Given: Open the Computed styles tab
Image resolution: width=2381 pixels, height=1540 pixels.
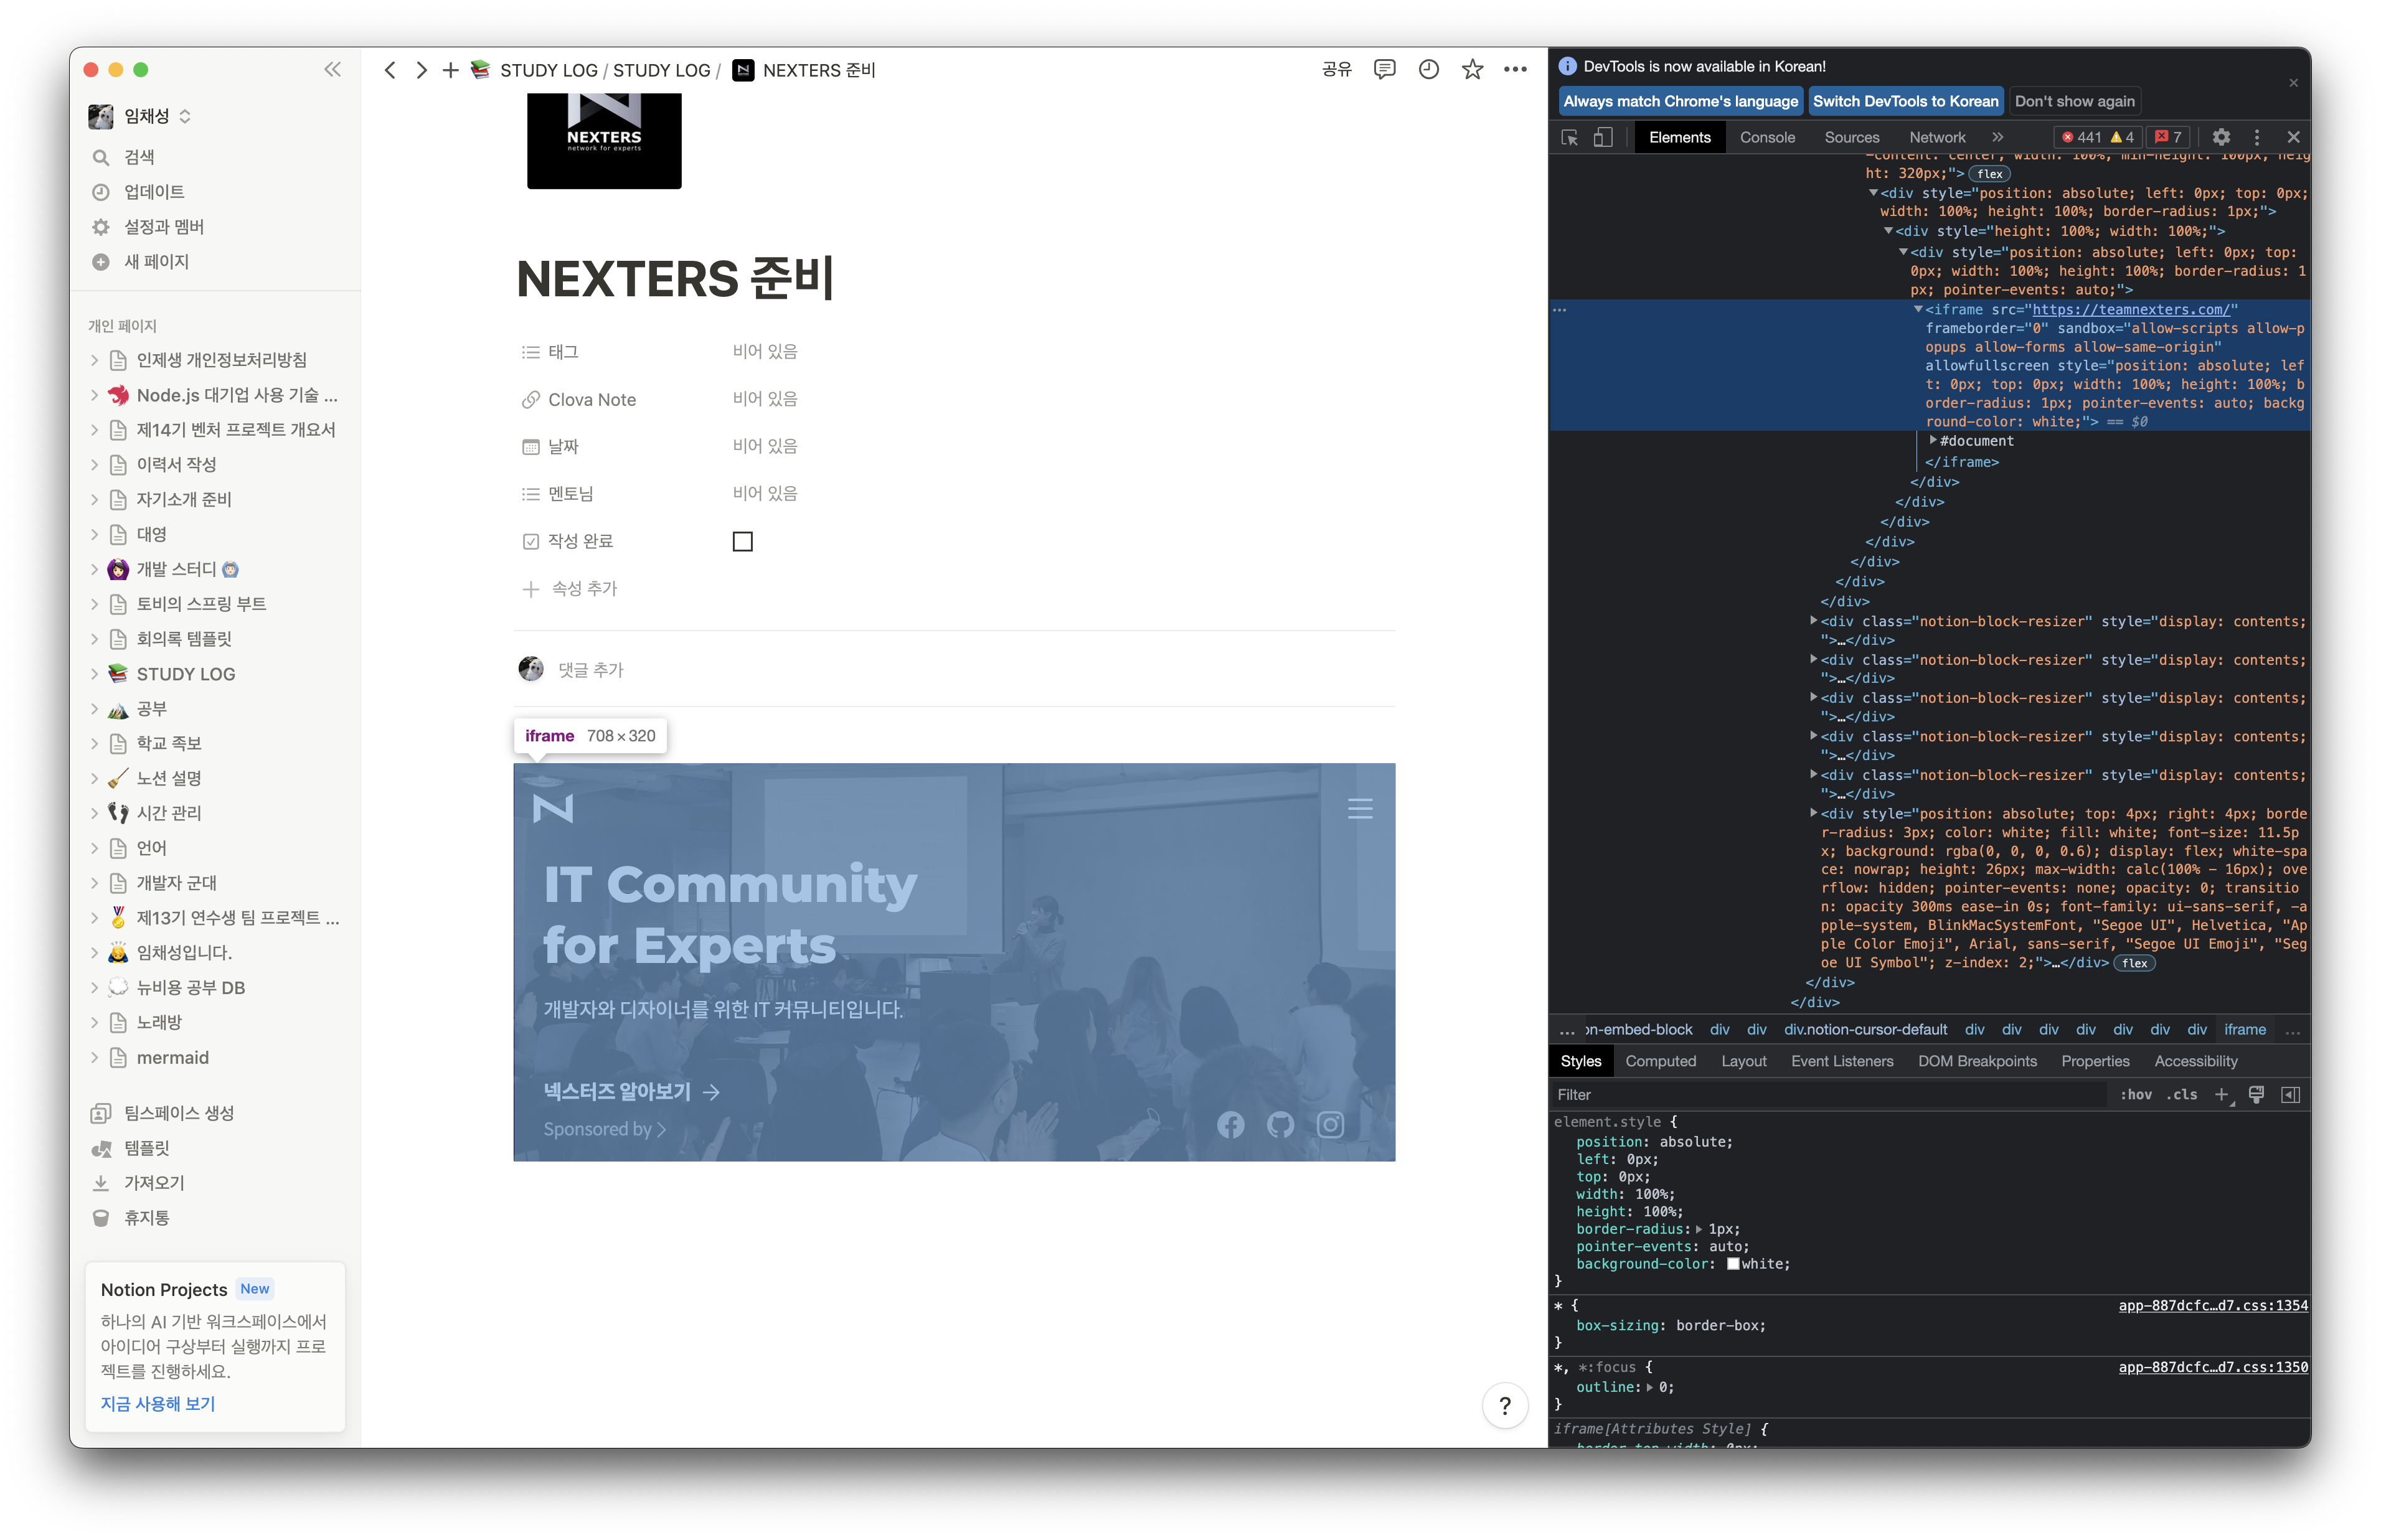Looking at the screenshot, I should (1660, 1061).
